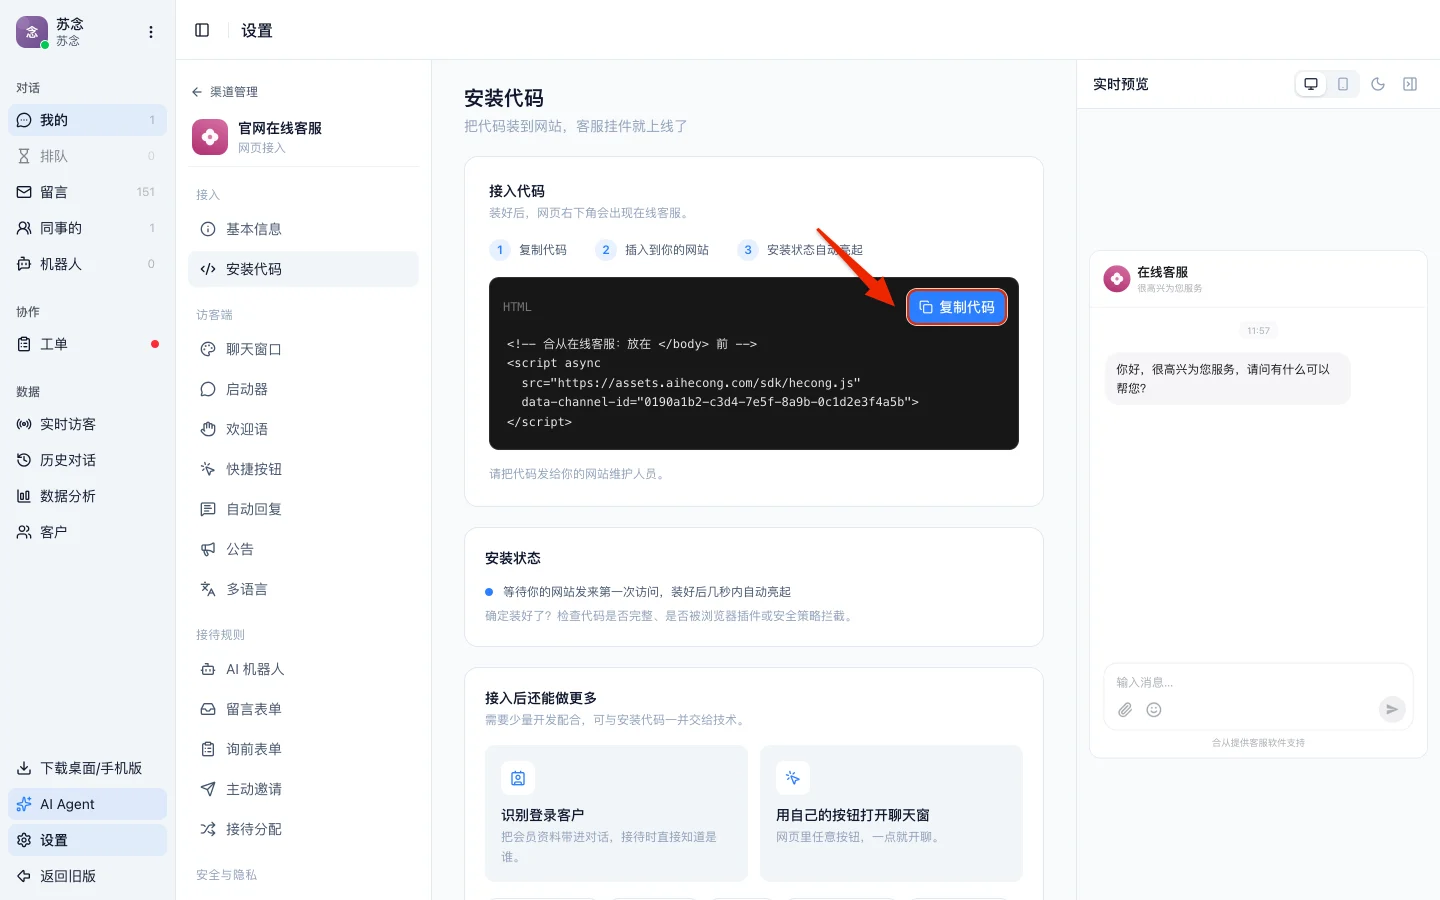Open the three-dot menu next to 苏念
The width and height of the screenshot is (1440, 900).
151,32
